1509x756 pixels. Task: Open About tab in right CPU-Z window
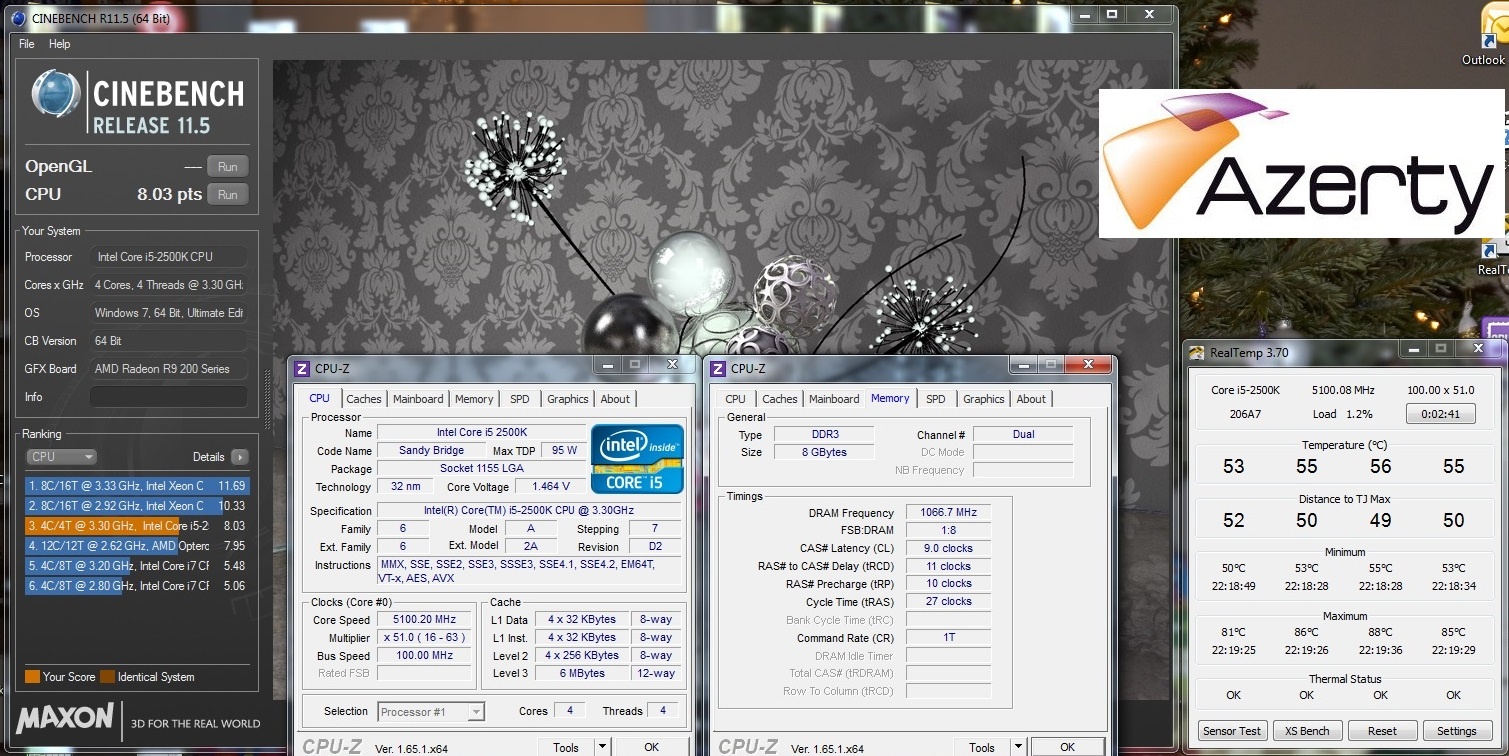point(1031,399)
